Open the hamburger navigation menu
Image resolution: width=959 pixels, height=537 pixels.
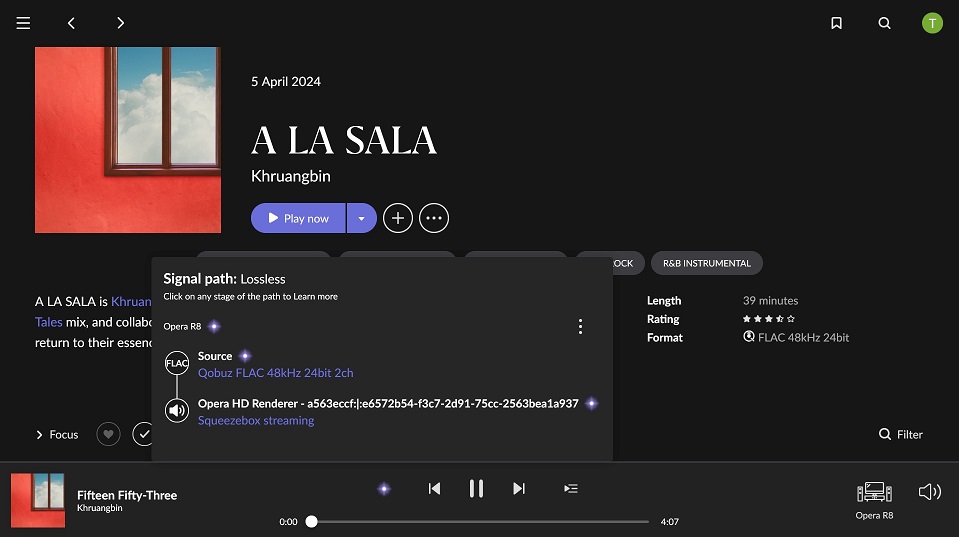(x=23, y=23)
